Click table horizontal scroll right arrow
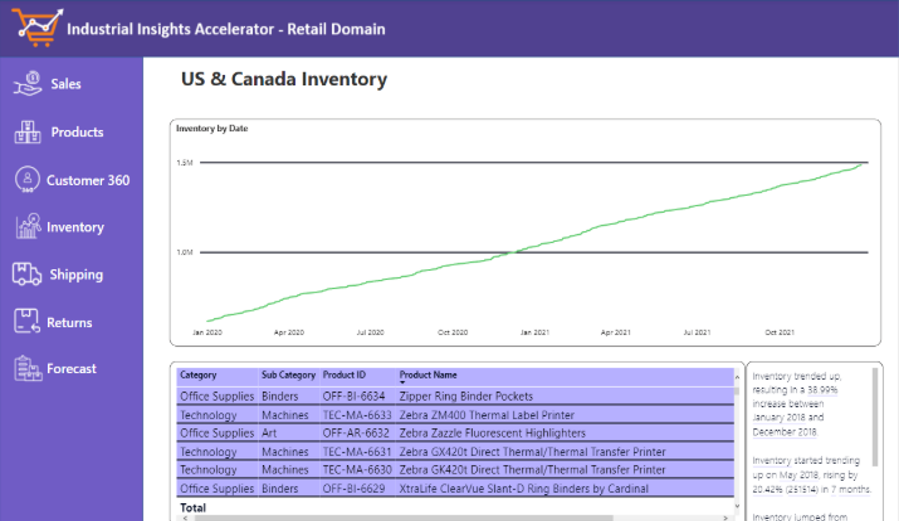Viewport: 899px width, 521px height. pos(725,518)
